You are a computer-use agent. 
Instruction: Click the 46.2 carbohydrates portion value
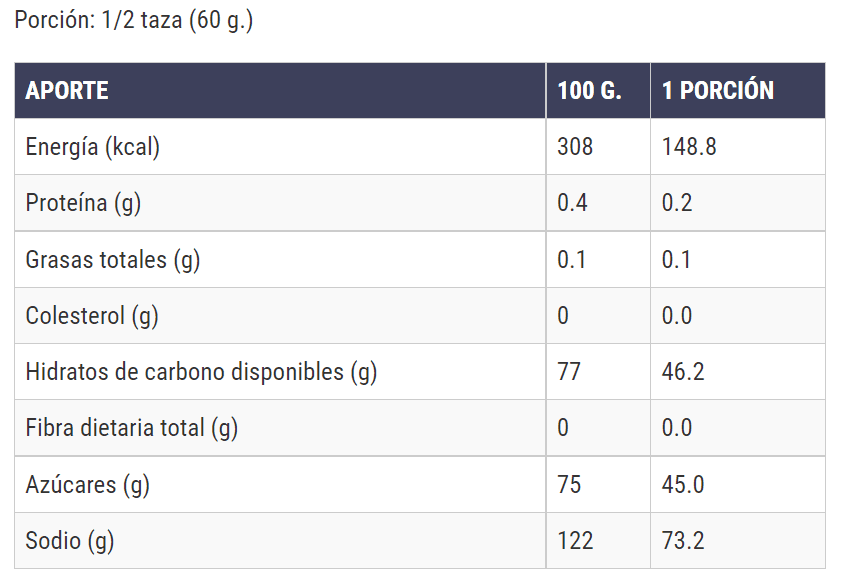coord(683,372)
